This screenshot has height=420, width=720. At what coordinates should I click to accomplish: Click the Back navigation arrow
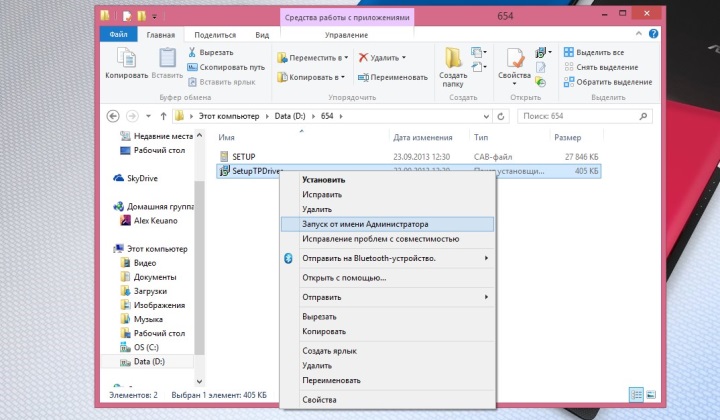coord(113,116)
